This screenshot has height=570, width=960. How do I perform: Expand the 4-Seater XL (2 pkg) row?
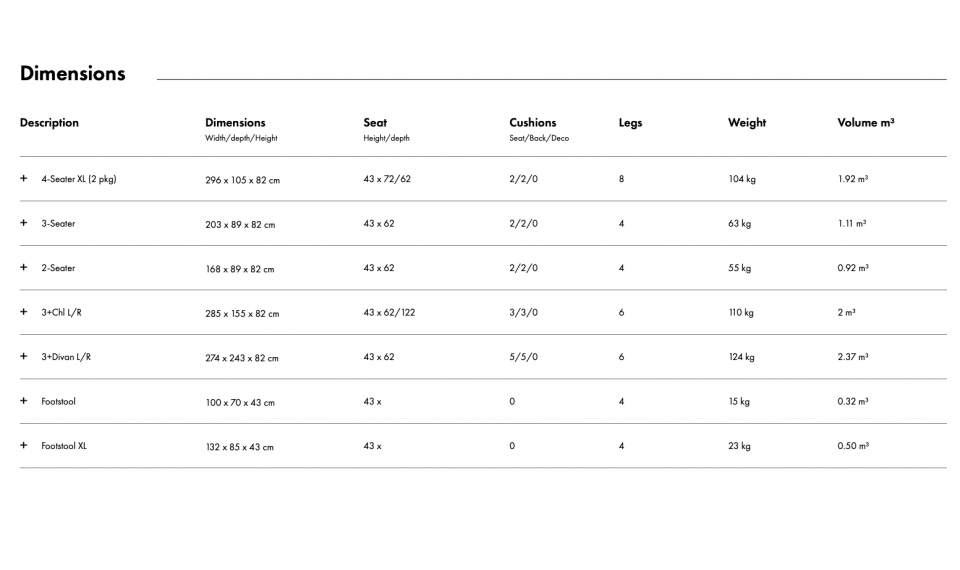pos(23,179)
